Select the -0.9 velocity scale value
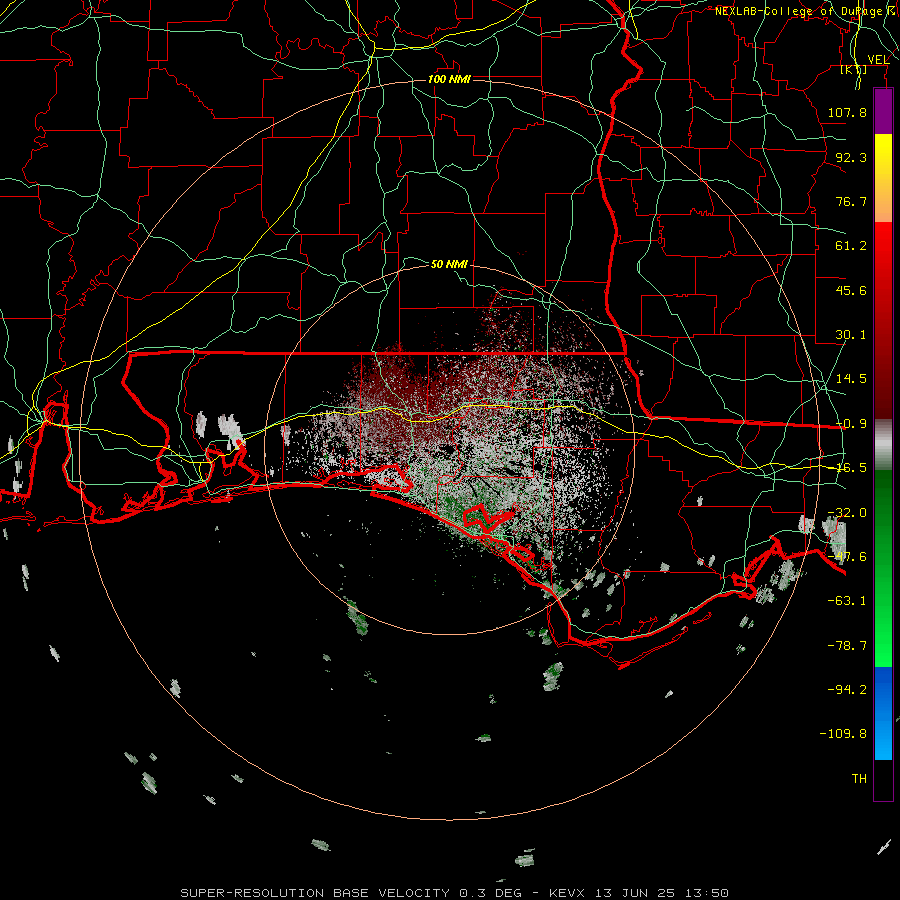900x900 pixels. pyautogui.click(x=851, y=424)
